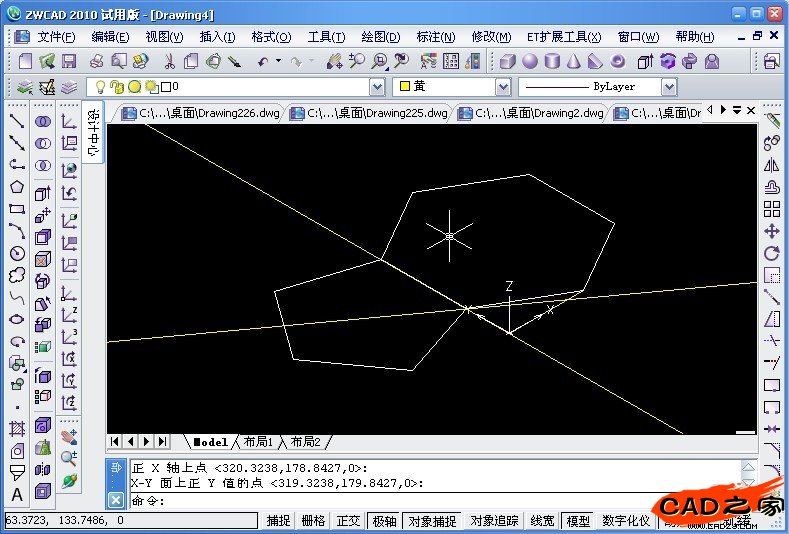789x534 pixels.
Task: Select the yellow 黄 color swatch
Action: click(405, 87)
